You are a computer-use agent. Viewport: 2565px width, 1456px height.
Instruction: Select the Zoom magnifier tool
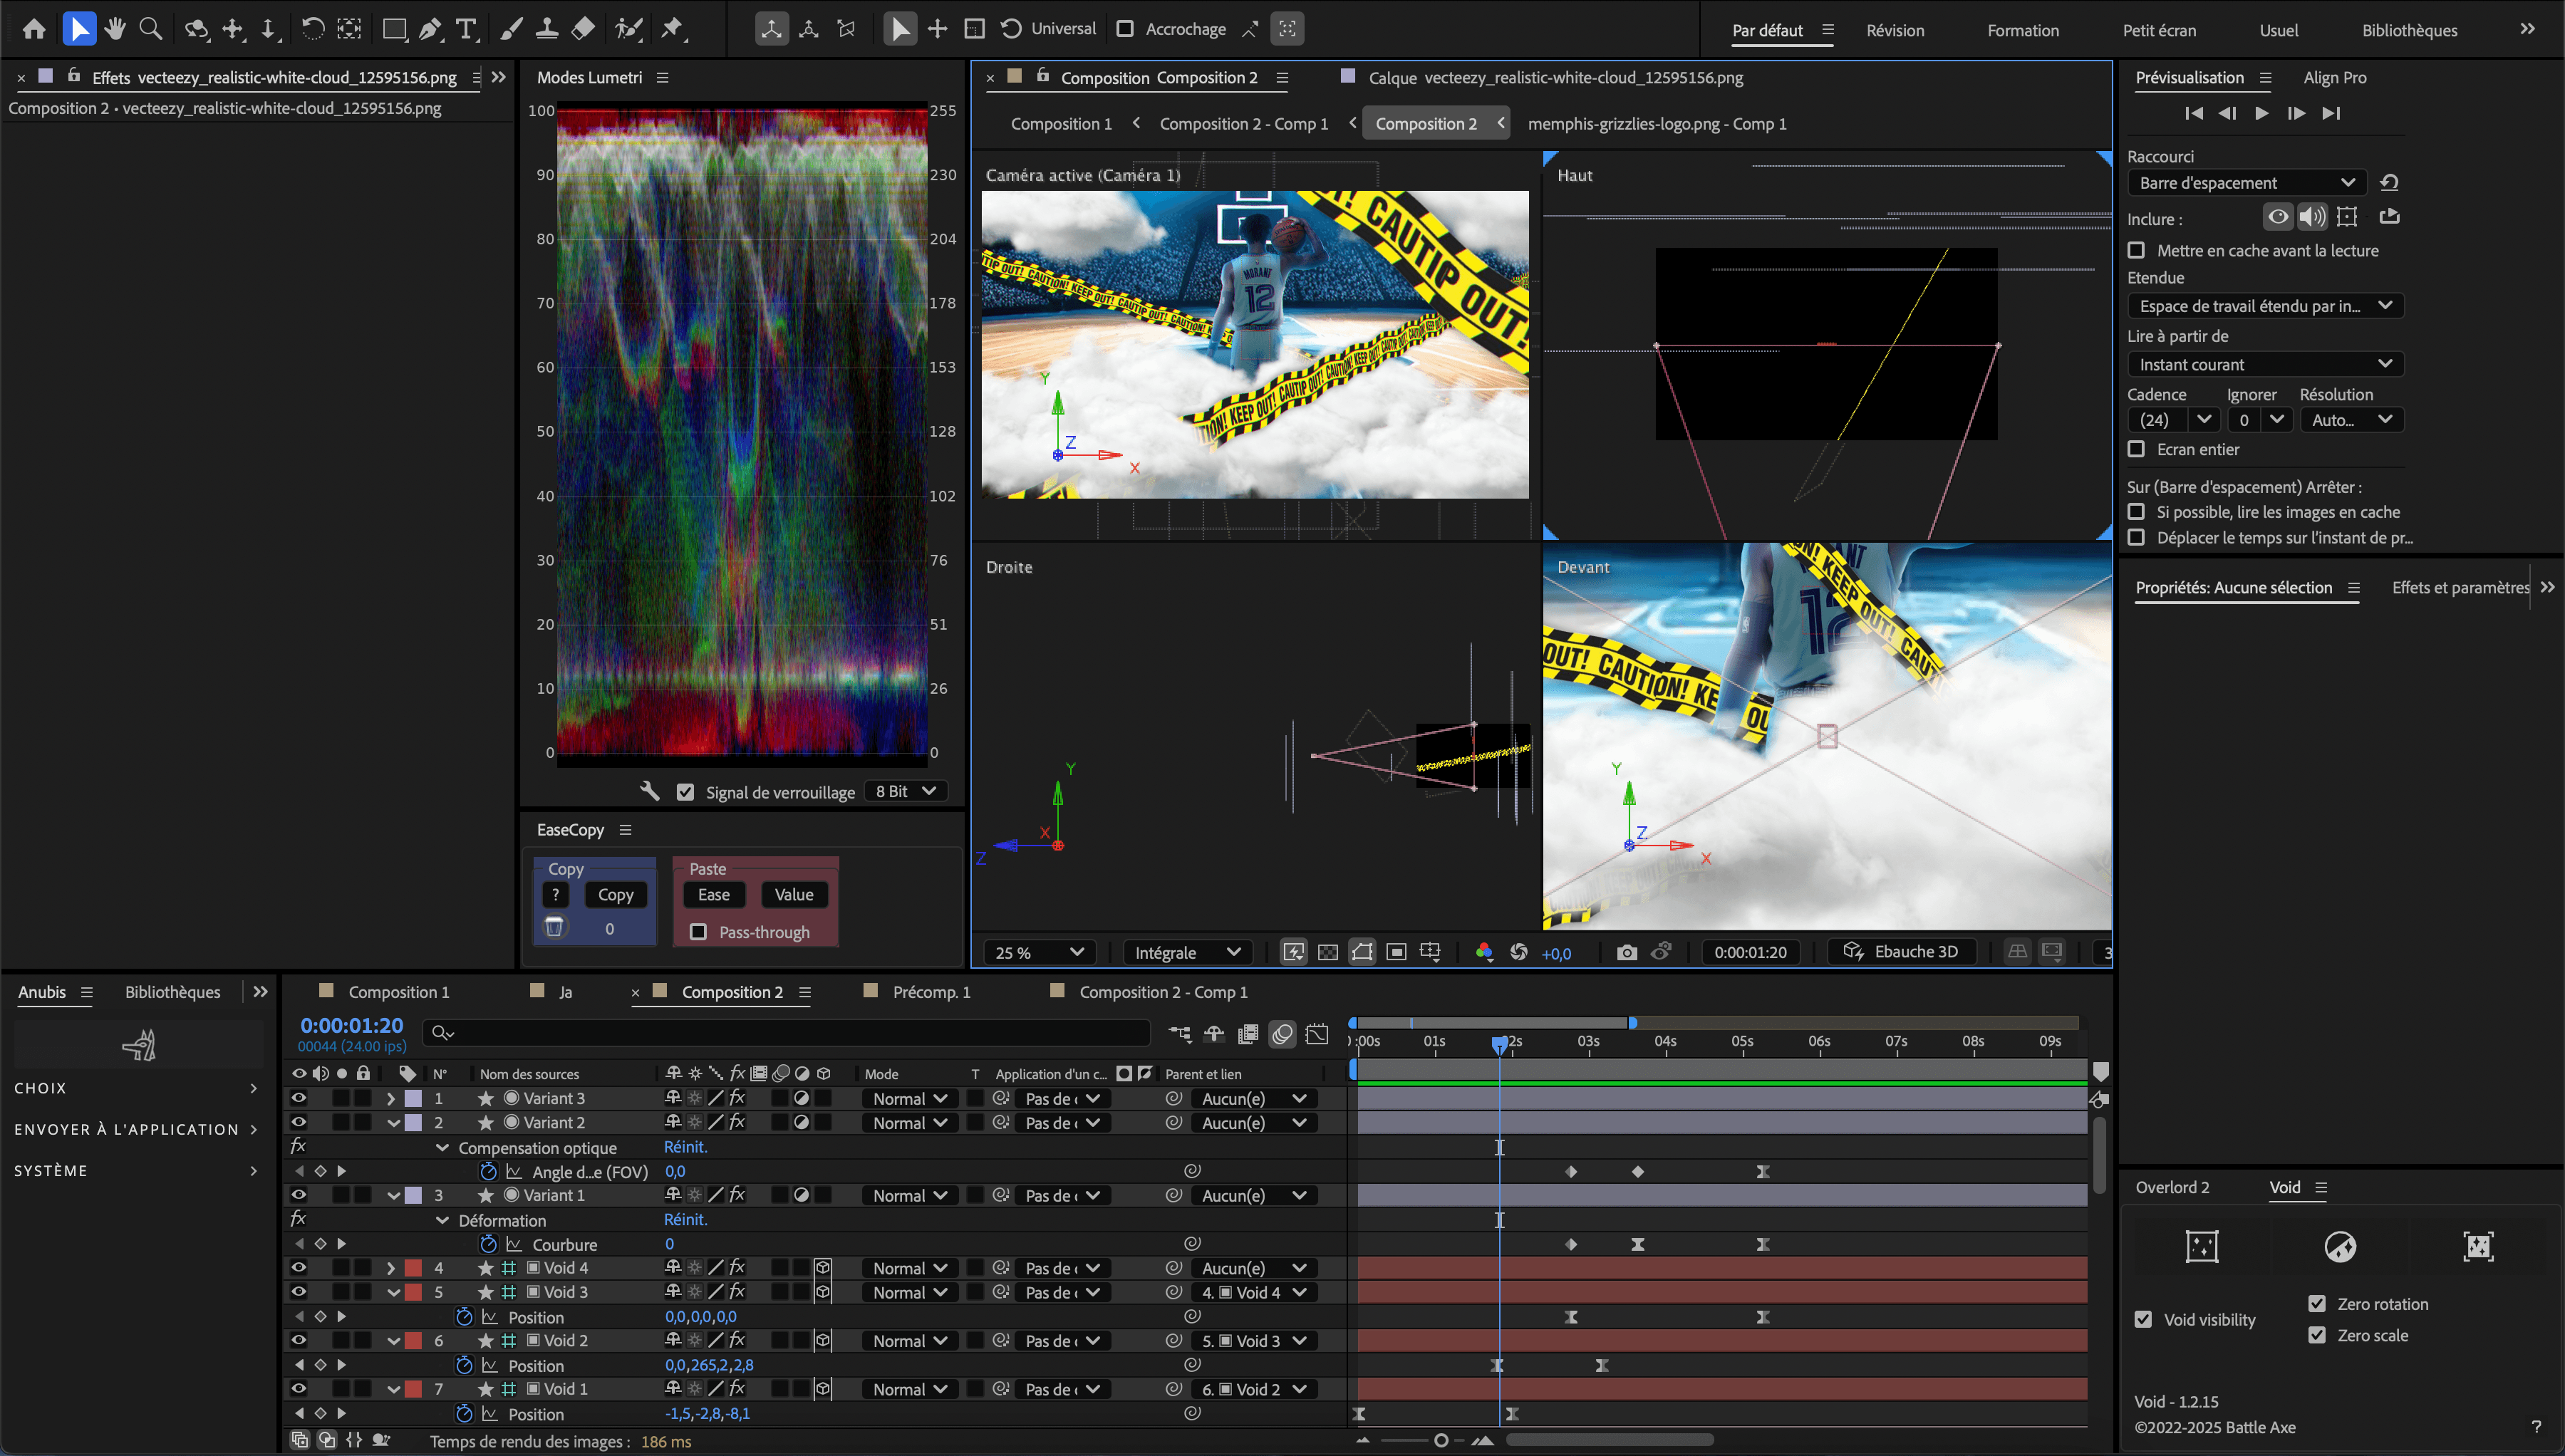pos(151,29)
